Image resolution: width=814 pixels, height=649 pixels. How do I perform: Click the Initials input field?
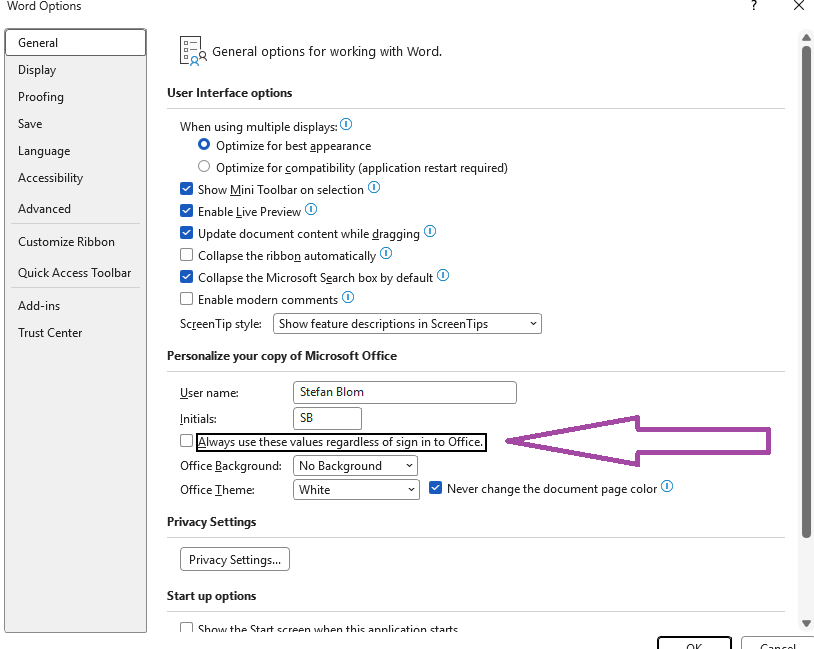[x=328, y=418]
